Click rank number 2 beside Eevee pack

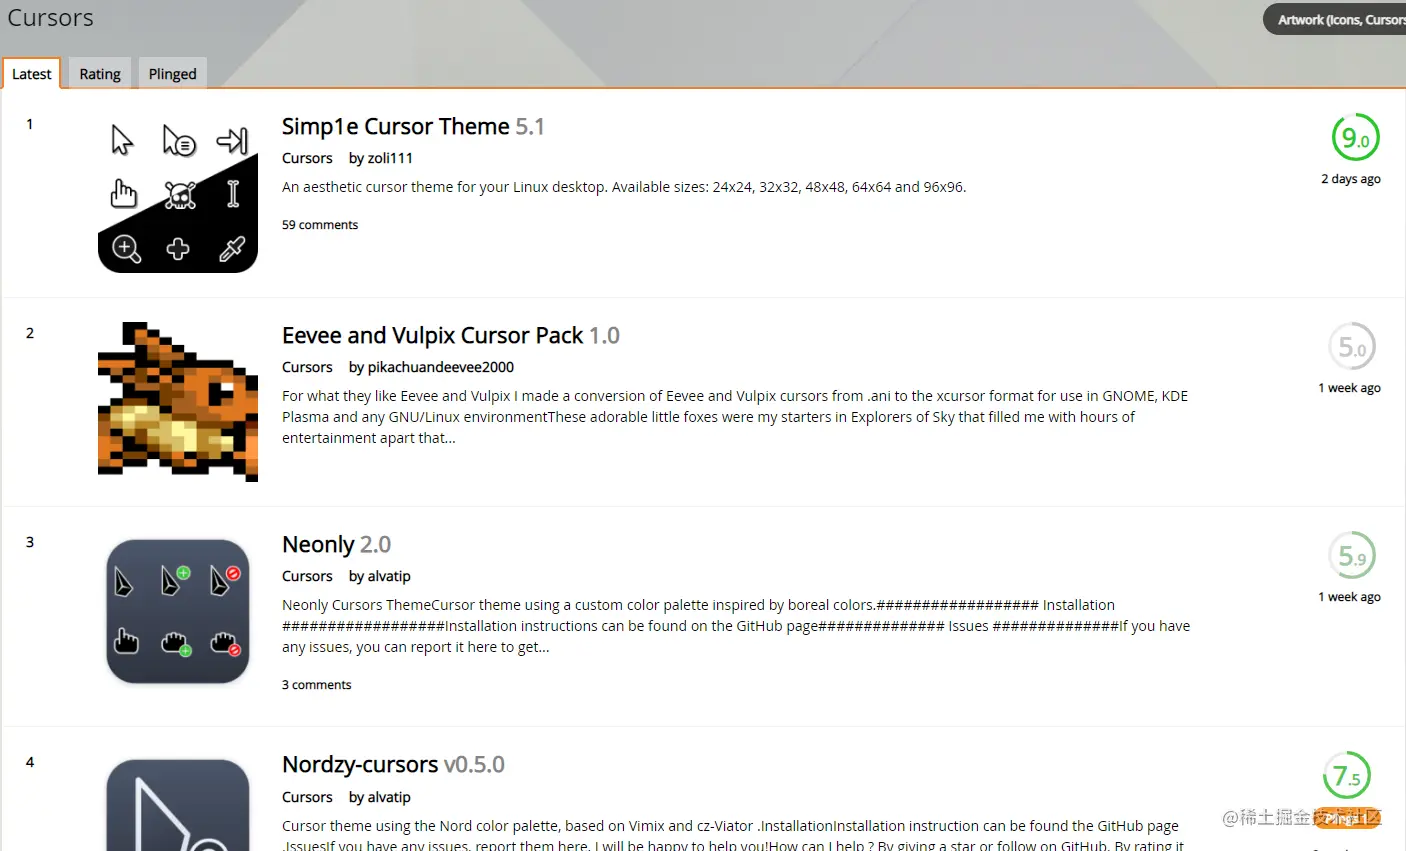30,333
